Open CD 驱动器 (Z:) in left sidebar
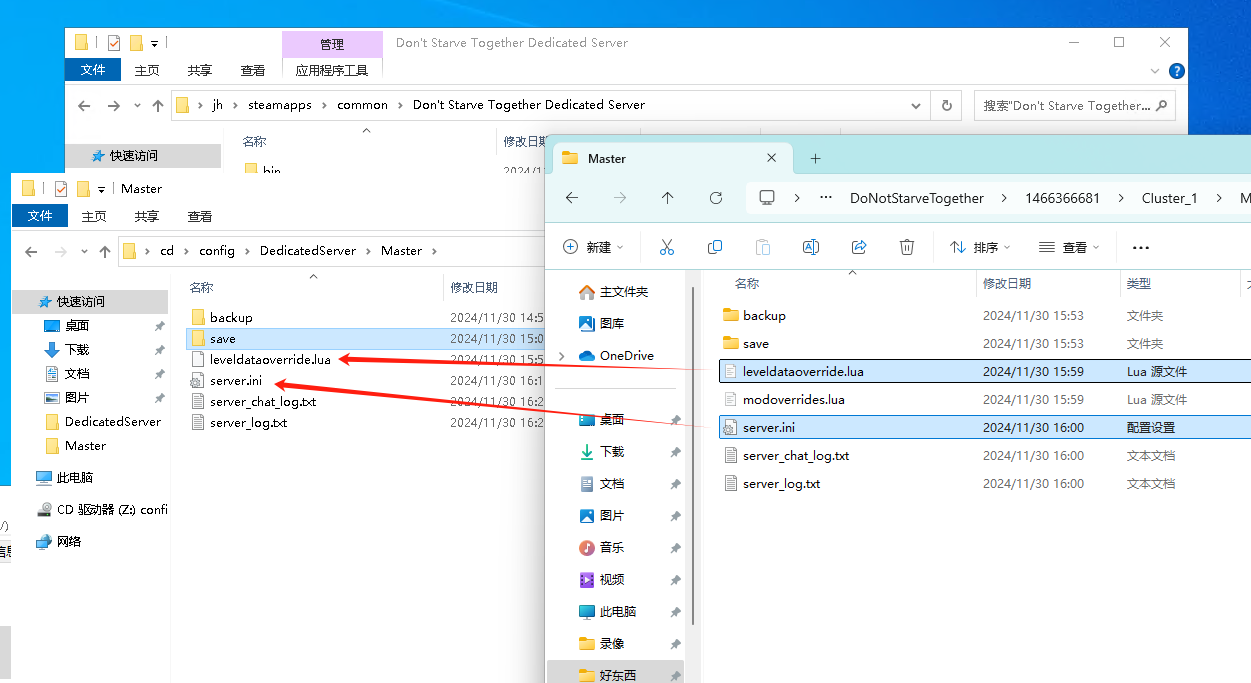This screenshot has height=683, width=1251. pyautogui.click(x=102, y=510)
